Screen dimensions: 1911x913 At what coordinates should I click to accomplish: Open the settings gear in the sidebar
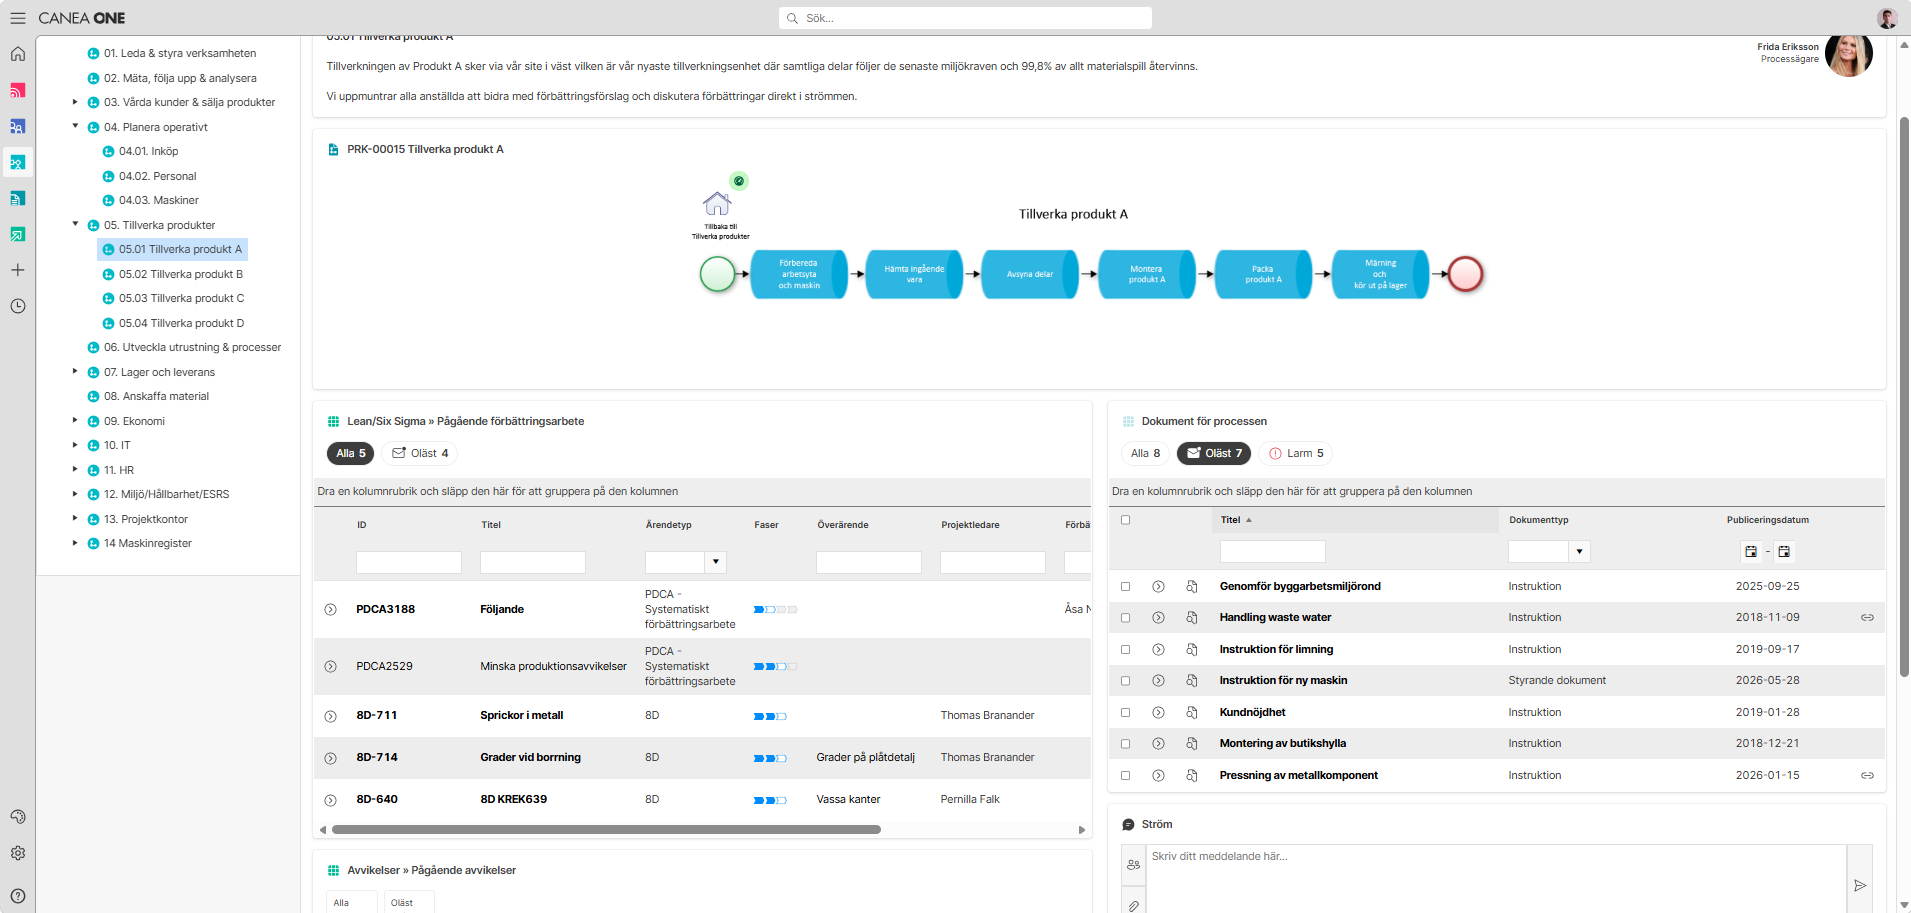tap(18, 853)
